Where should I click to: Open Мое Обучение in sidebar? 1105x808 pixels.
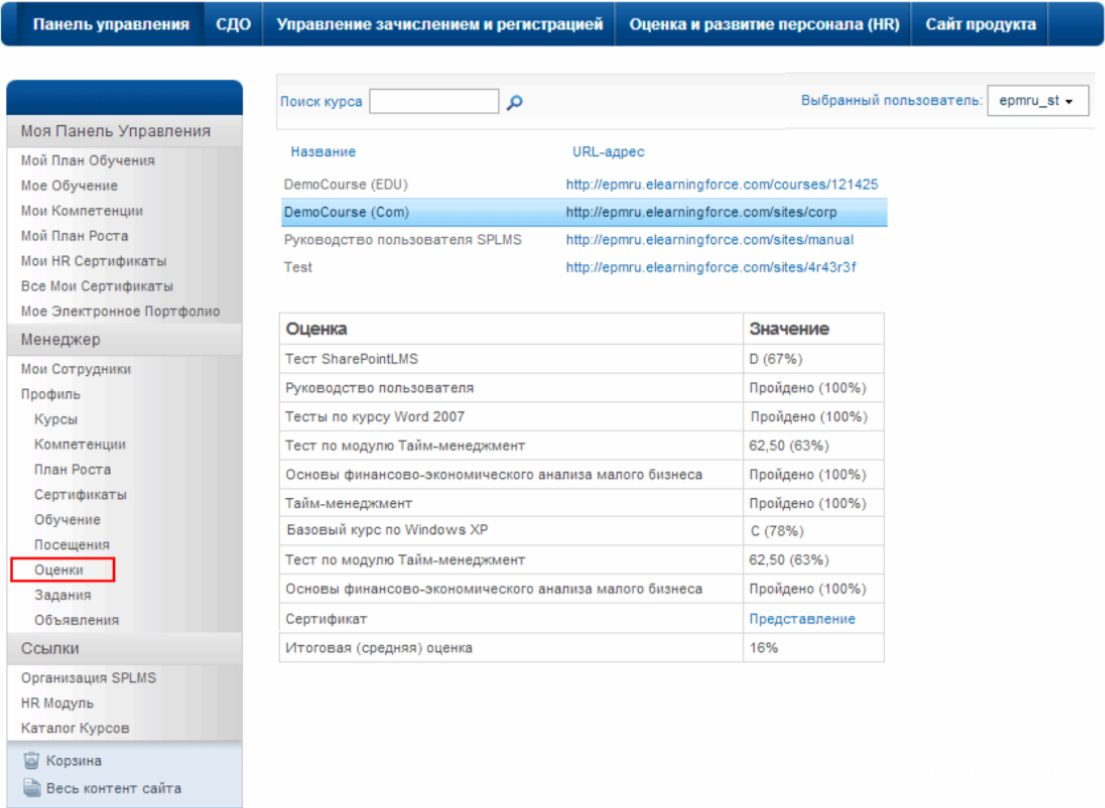69,186
